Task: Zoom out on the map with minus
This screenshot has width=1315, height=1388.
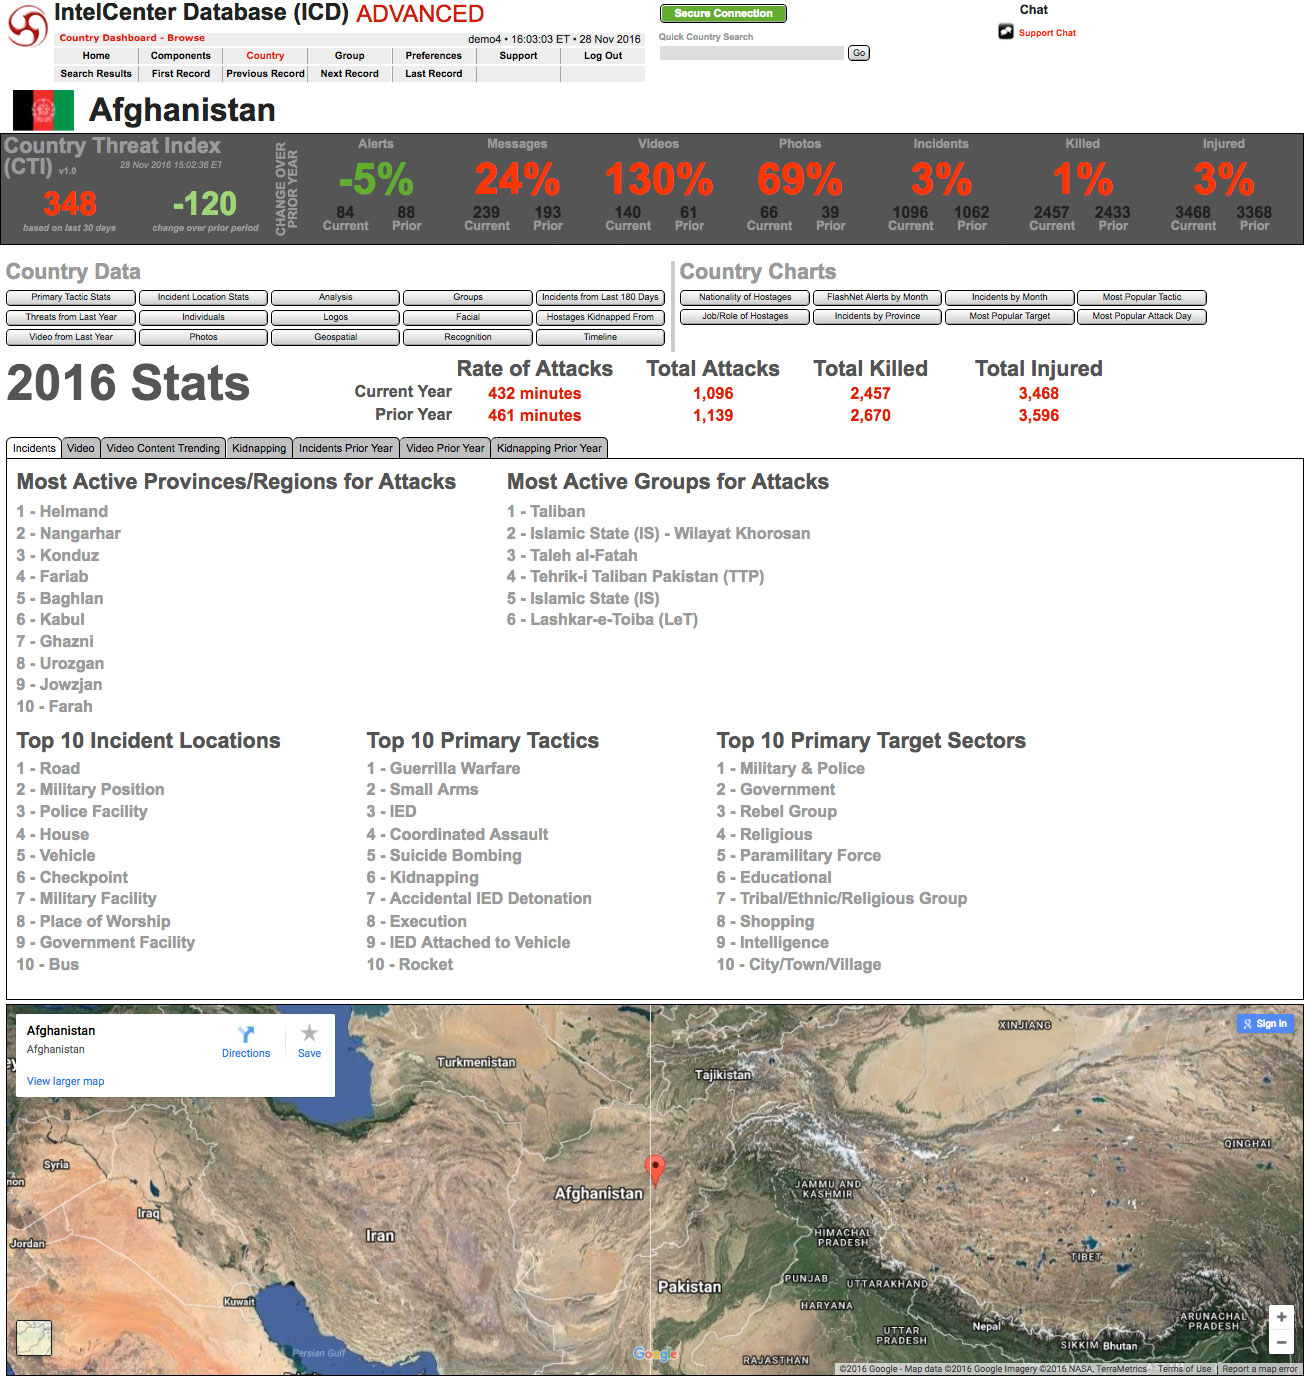Action: point(1281,1342)
